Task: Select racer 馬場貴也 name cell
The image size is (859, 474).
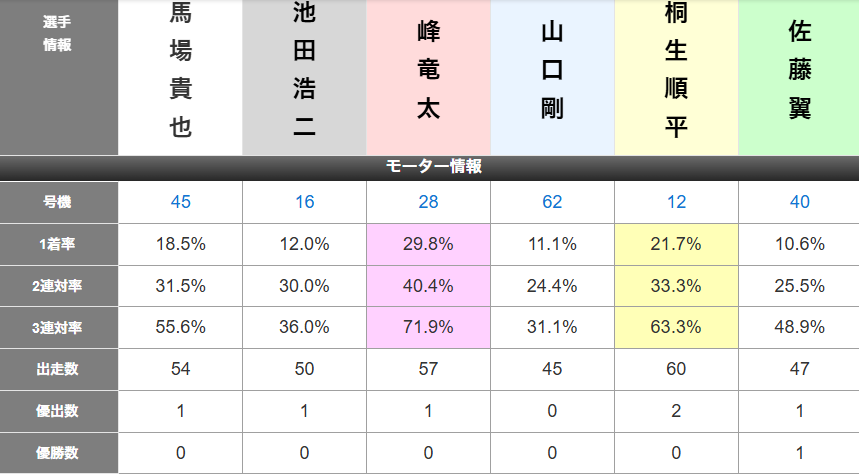Action: click(180, 77)
